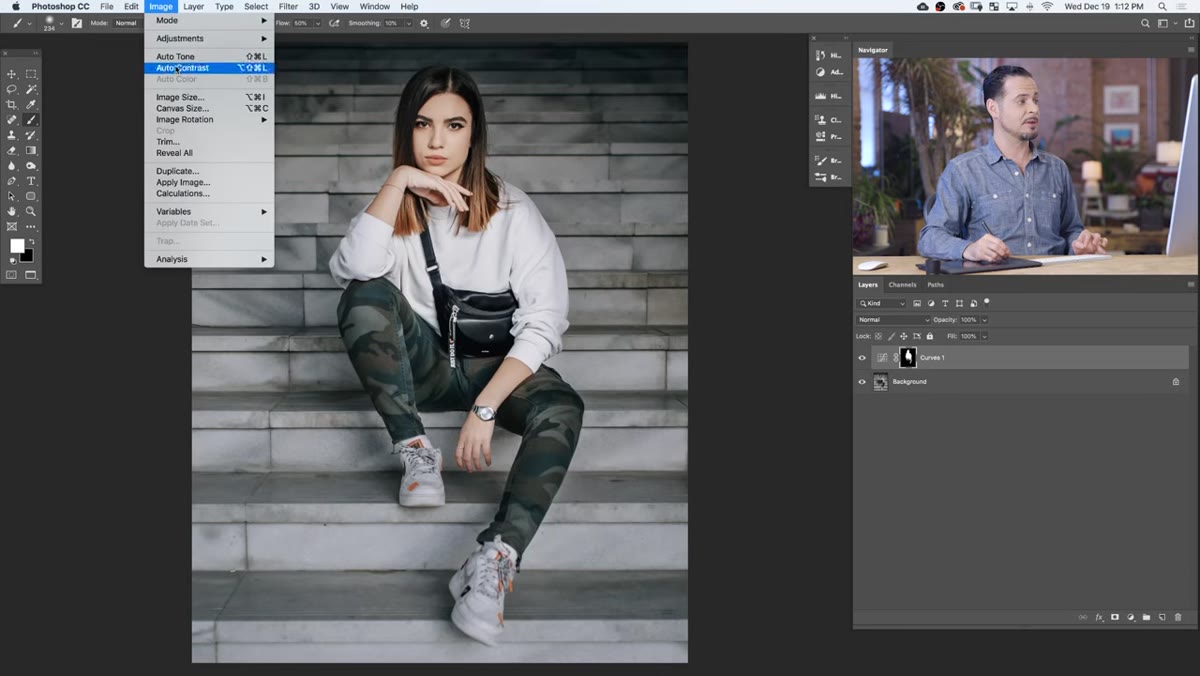Select the Dodge tool
This screenshot has width=1200, height=676.
coord(31,166)
